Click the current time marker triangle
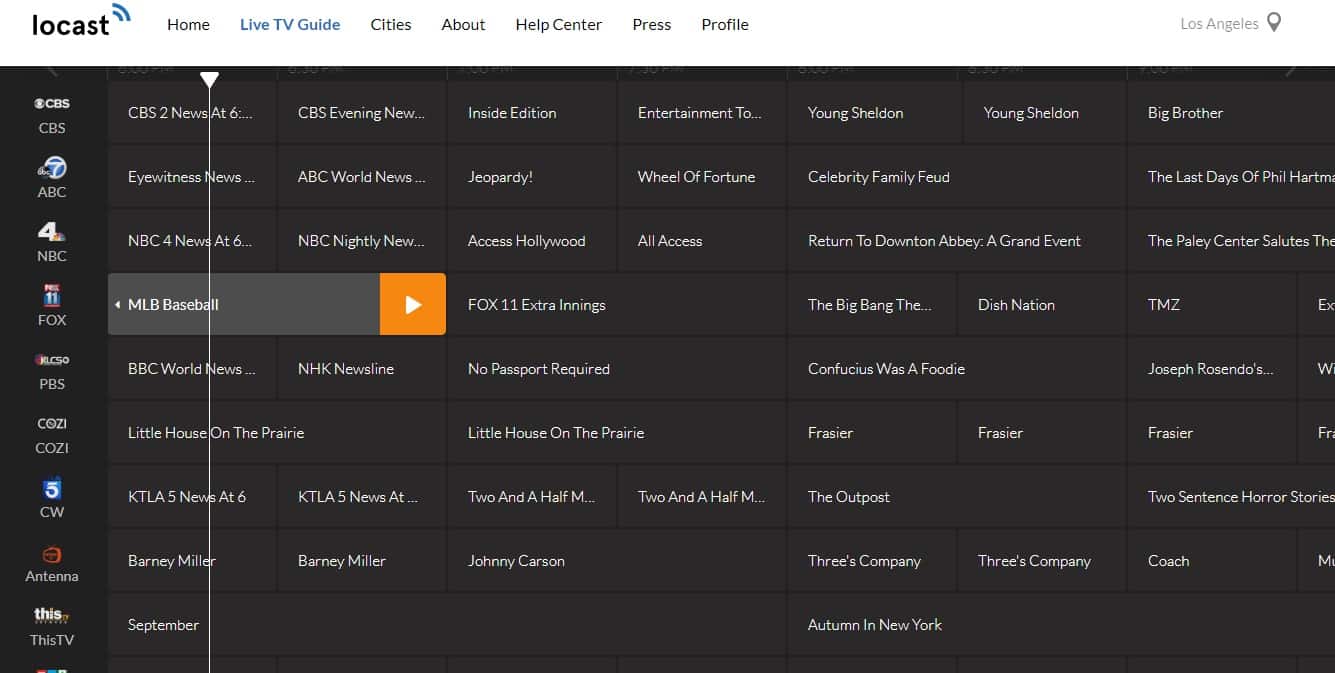Image resolution: width=1335 pixels, height=673 pixels. point(209,79)
